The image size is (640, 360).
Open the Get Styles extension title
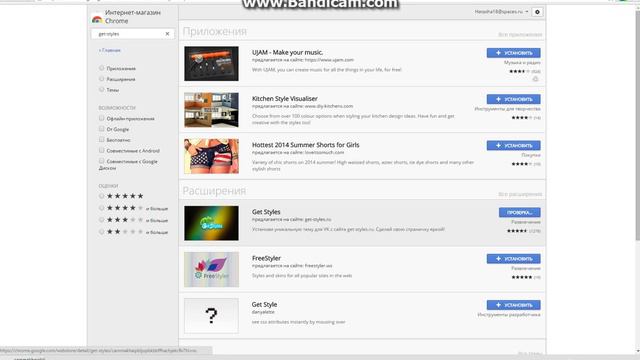pos(266,212)
